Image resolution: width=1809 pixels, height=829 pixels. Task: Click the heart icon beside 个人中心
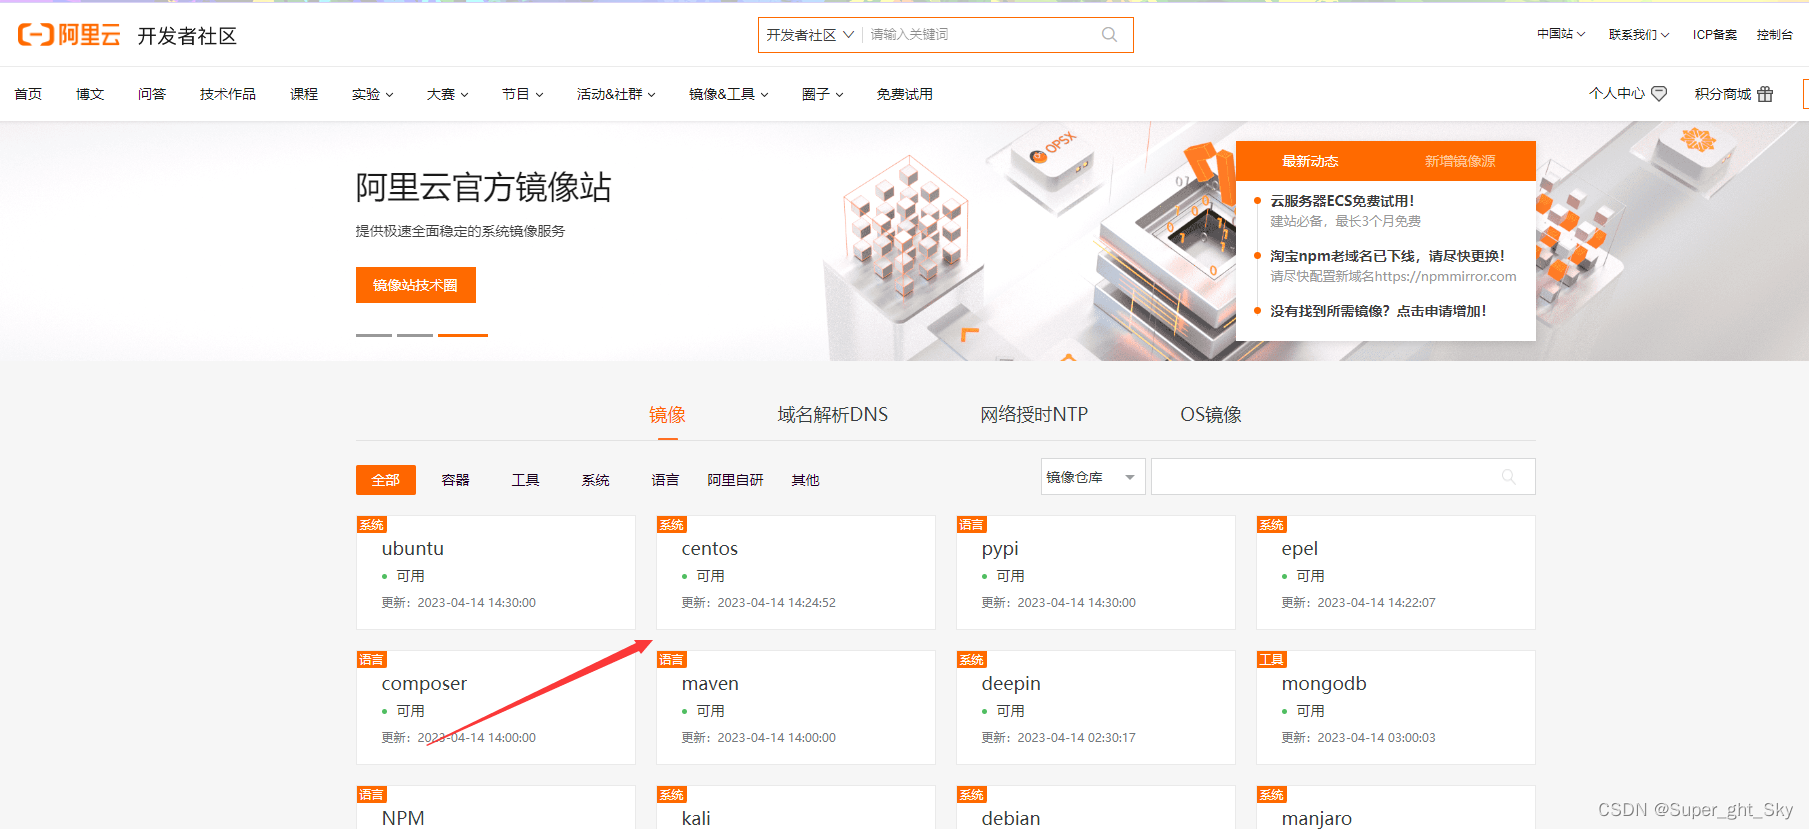pyautogui.click(x=1659, y=93)
